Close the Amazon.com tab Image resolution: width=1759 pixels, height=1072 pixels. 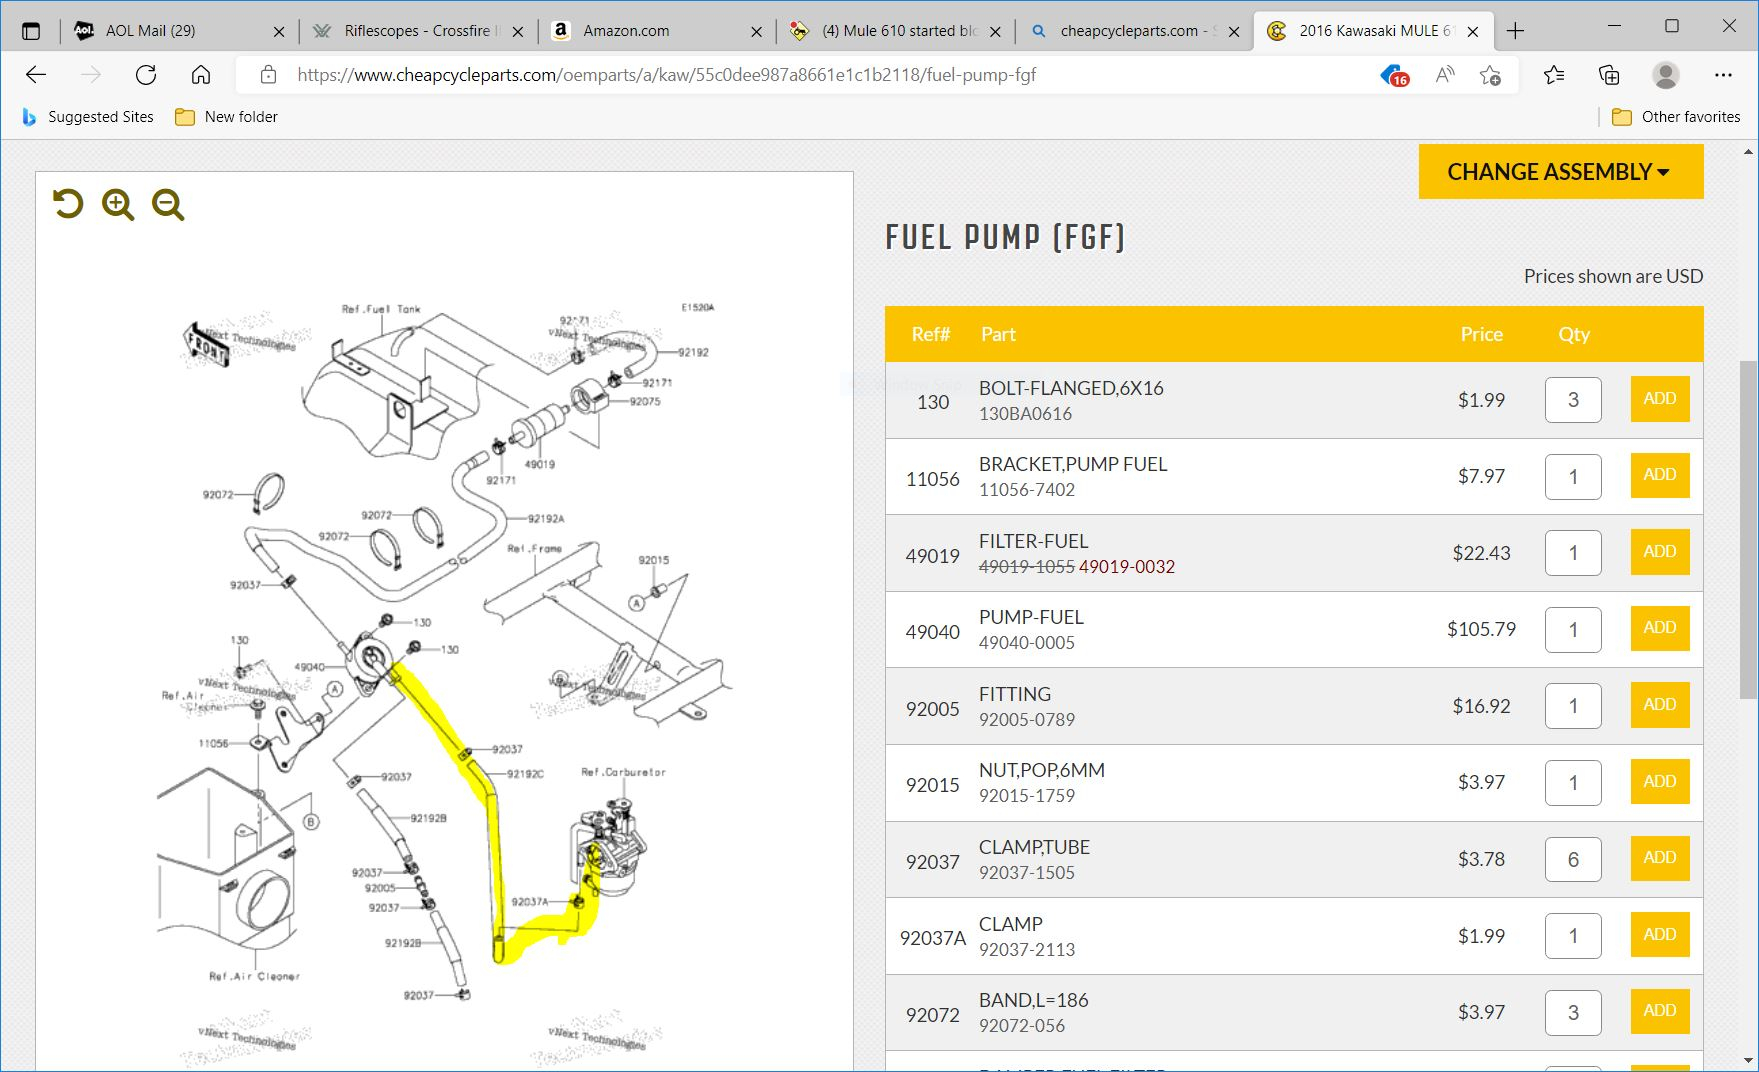pyautogui.click(x=757, y=31)
